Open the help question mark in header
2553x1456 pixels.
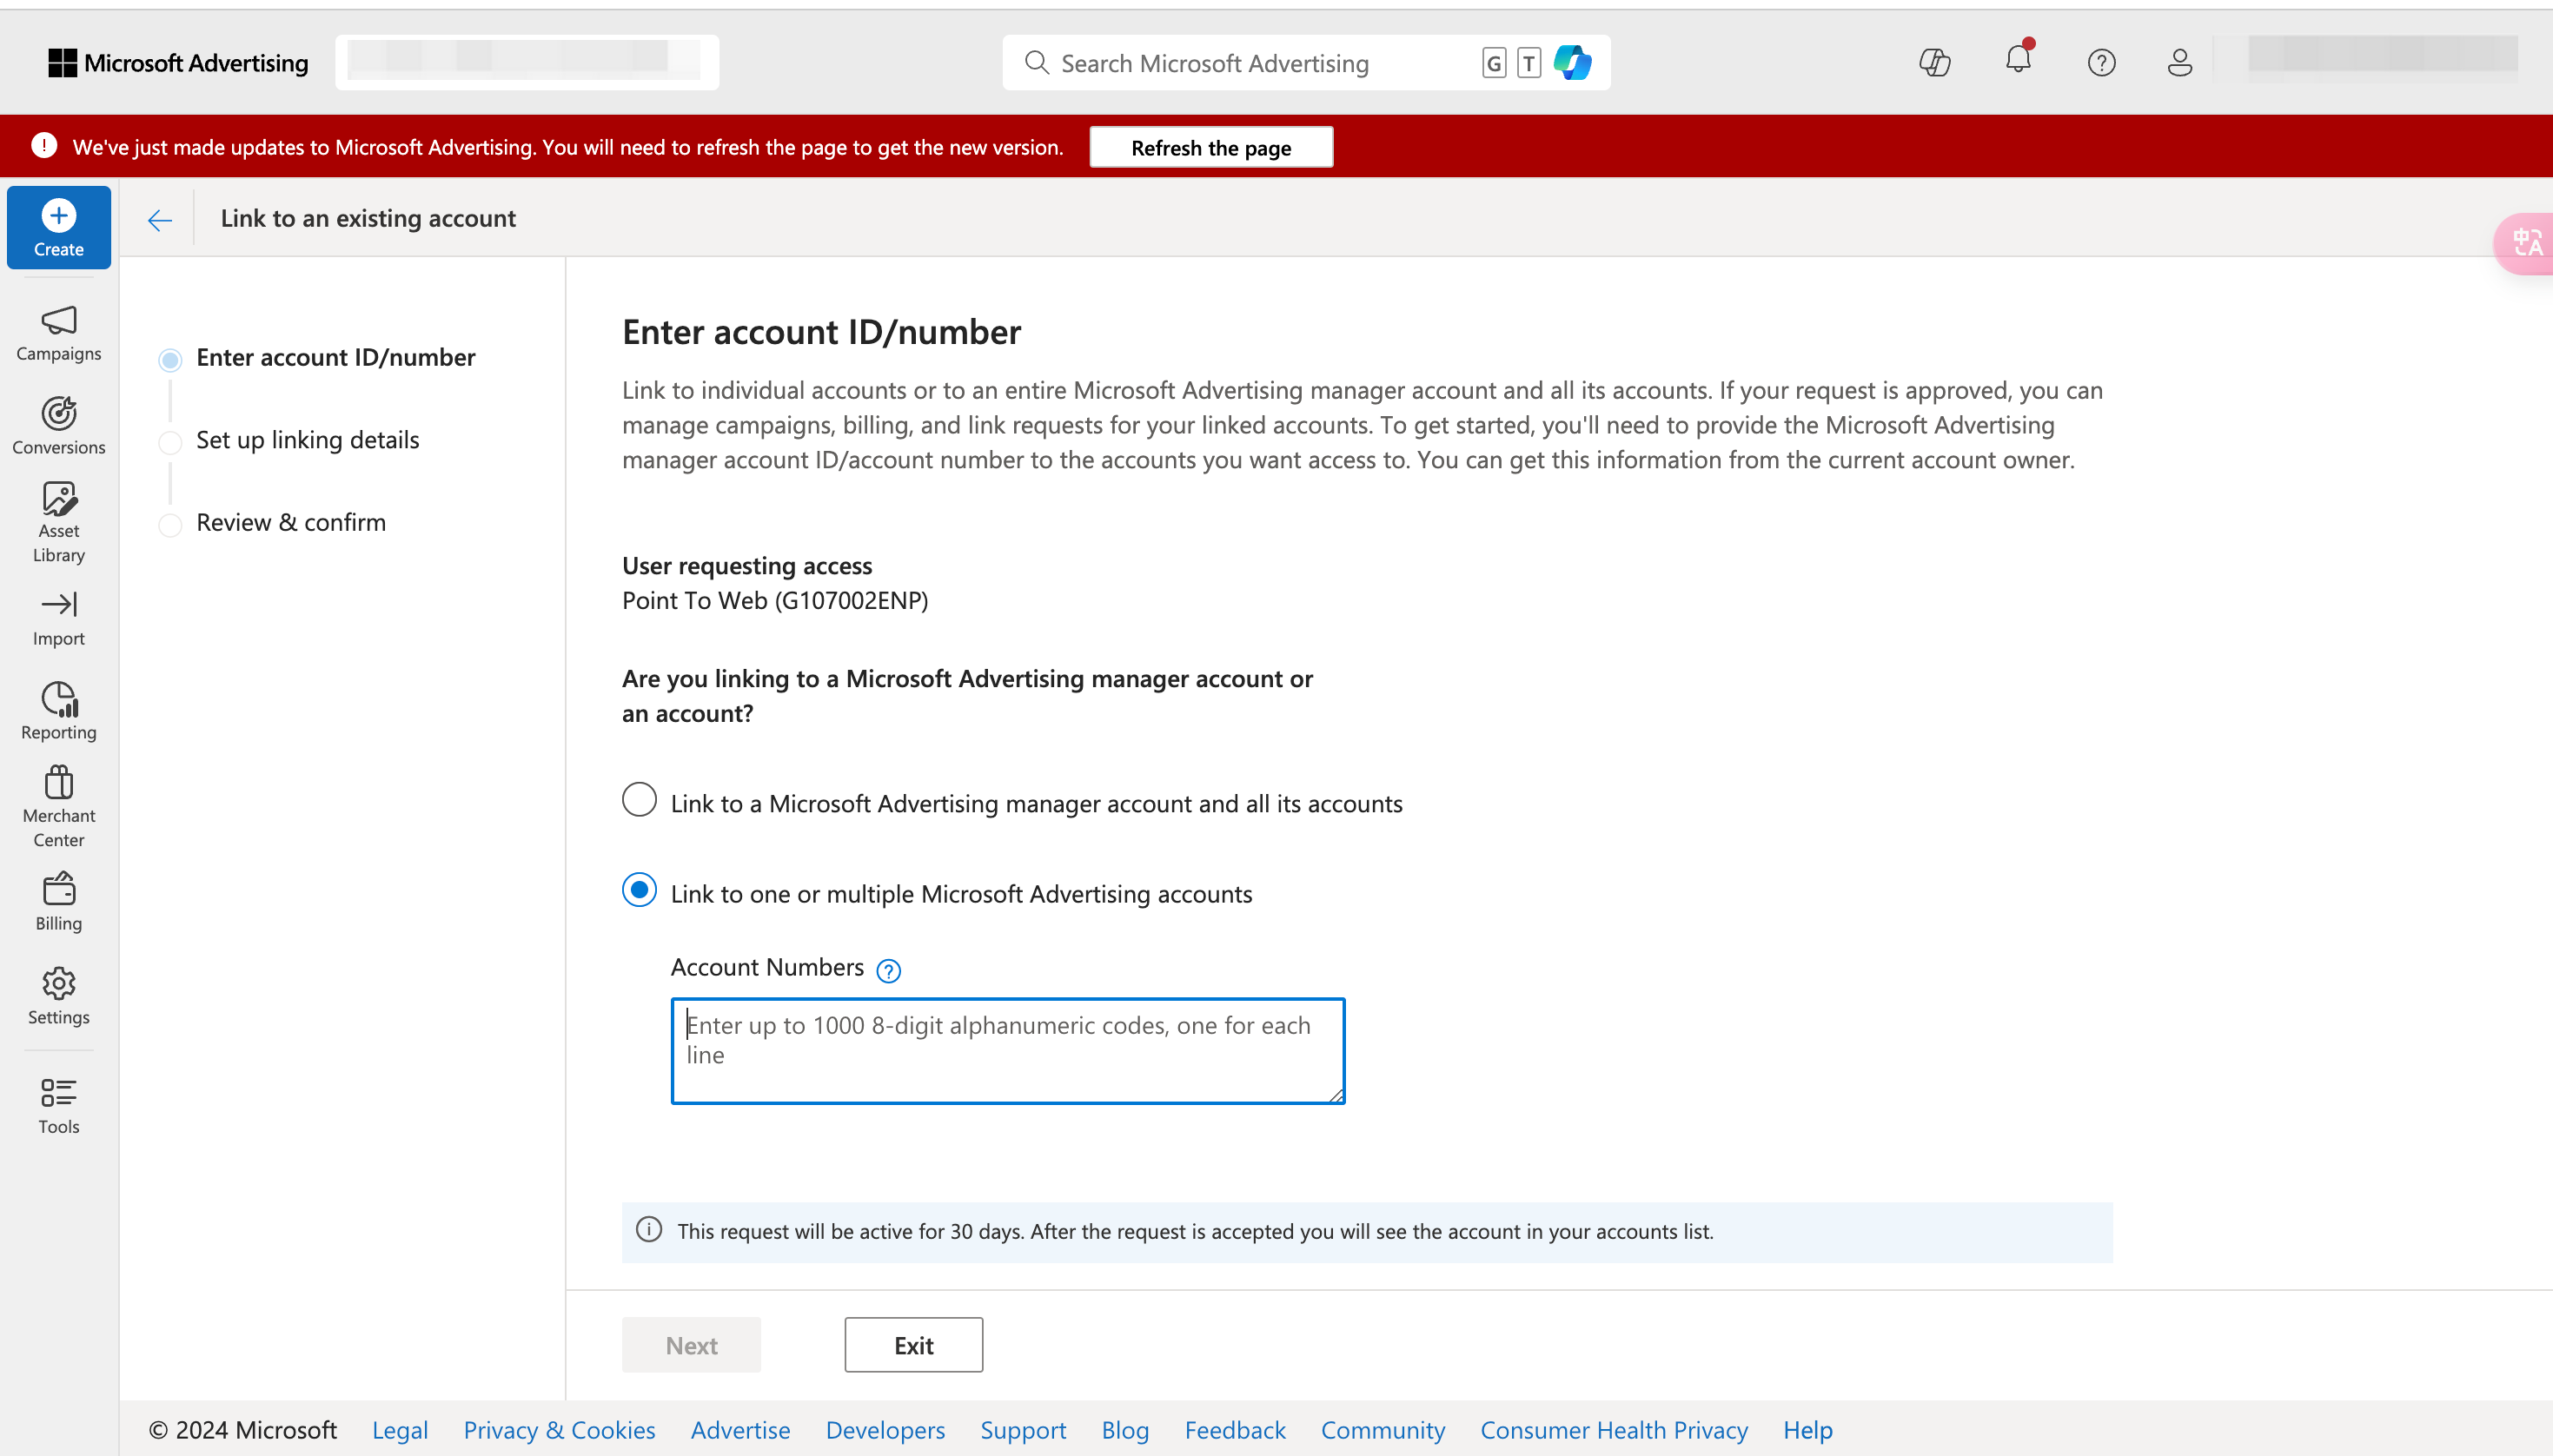[x=2102, y=63]
